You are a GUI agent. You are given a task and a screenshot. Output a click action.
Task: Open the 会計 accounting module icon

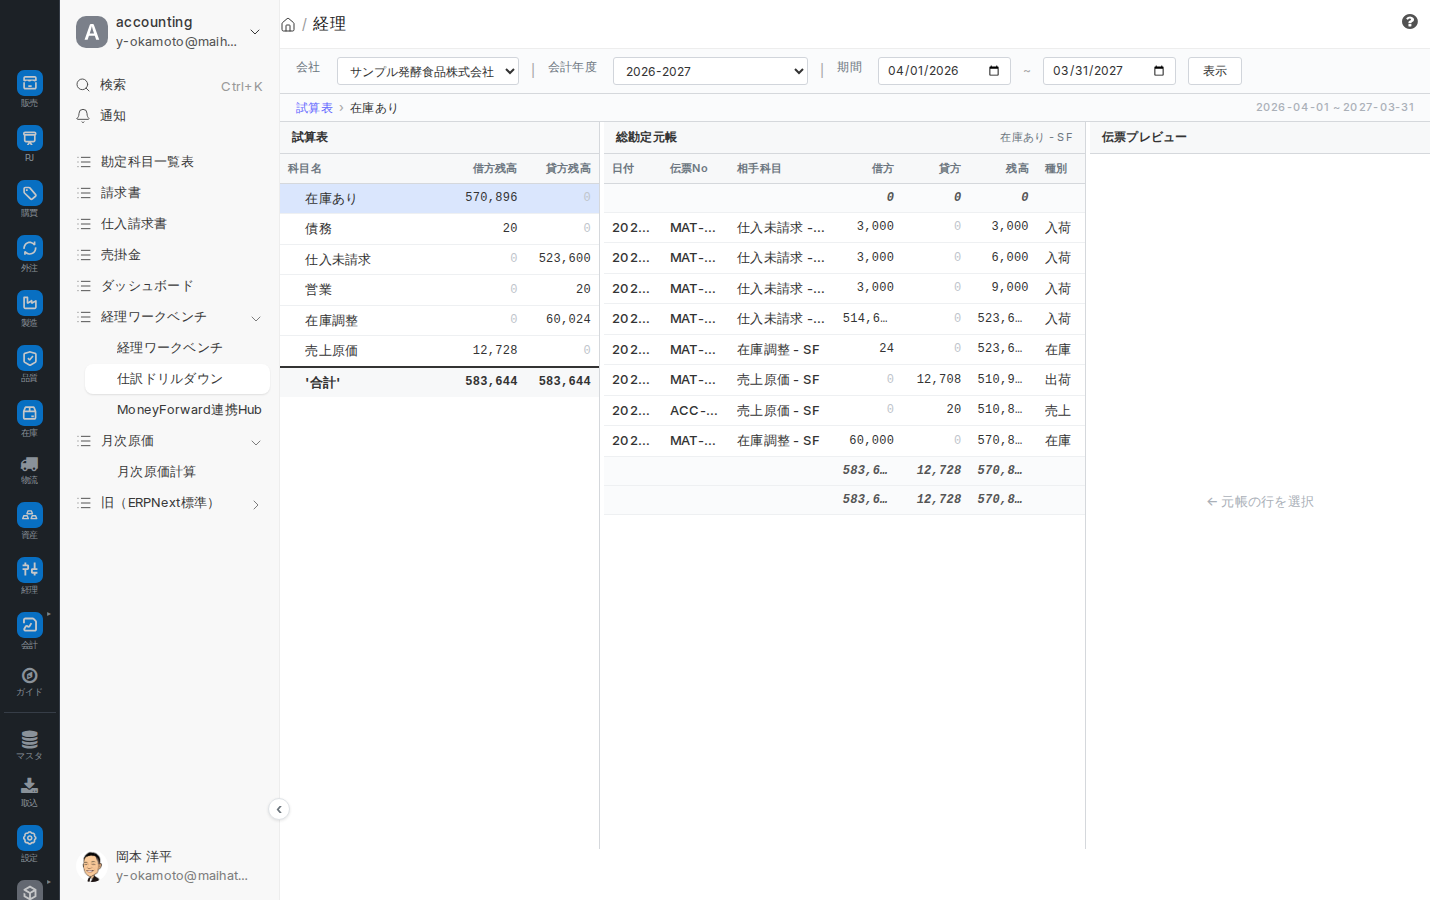[30, 625]
